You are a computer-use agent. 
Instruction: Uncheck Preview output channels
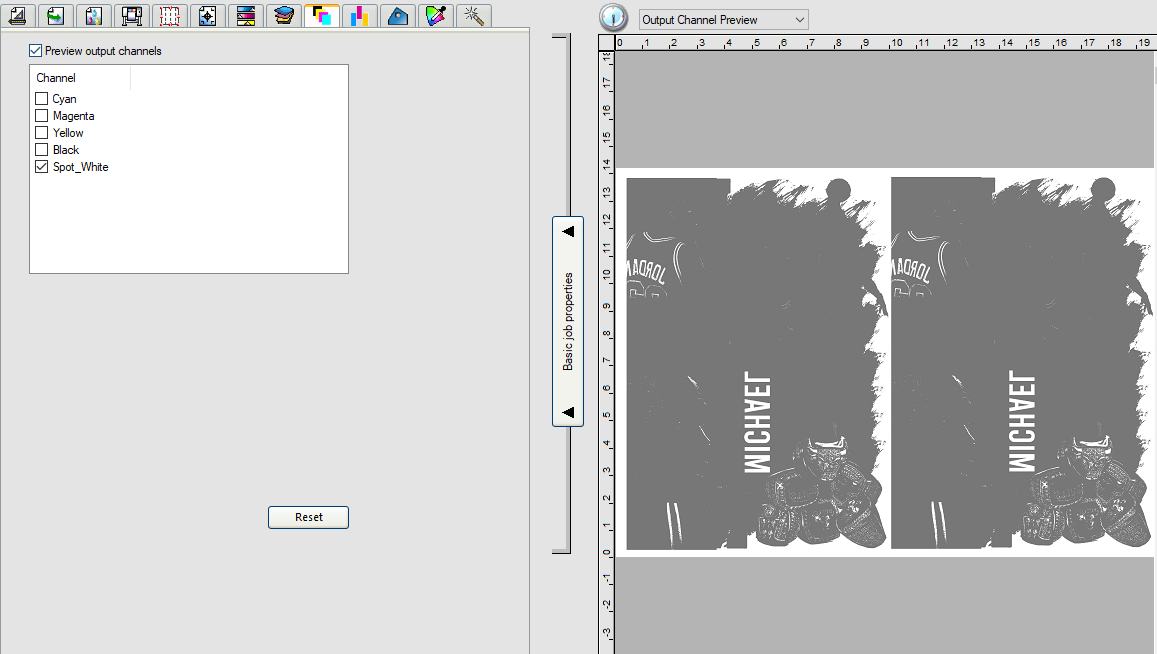pos(35,50)
